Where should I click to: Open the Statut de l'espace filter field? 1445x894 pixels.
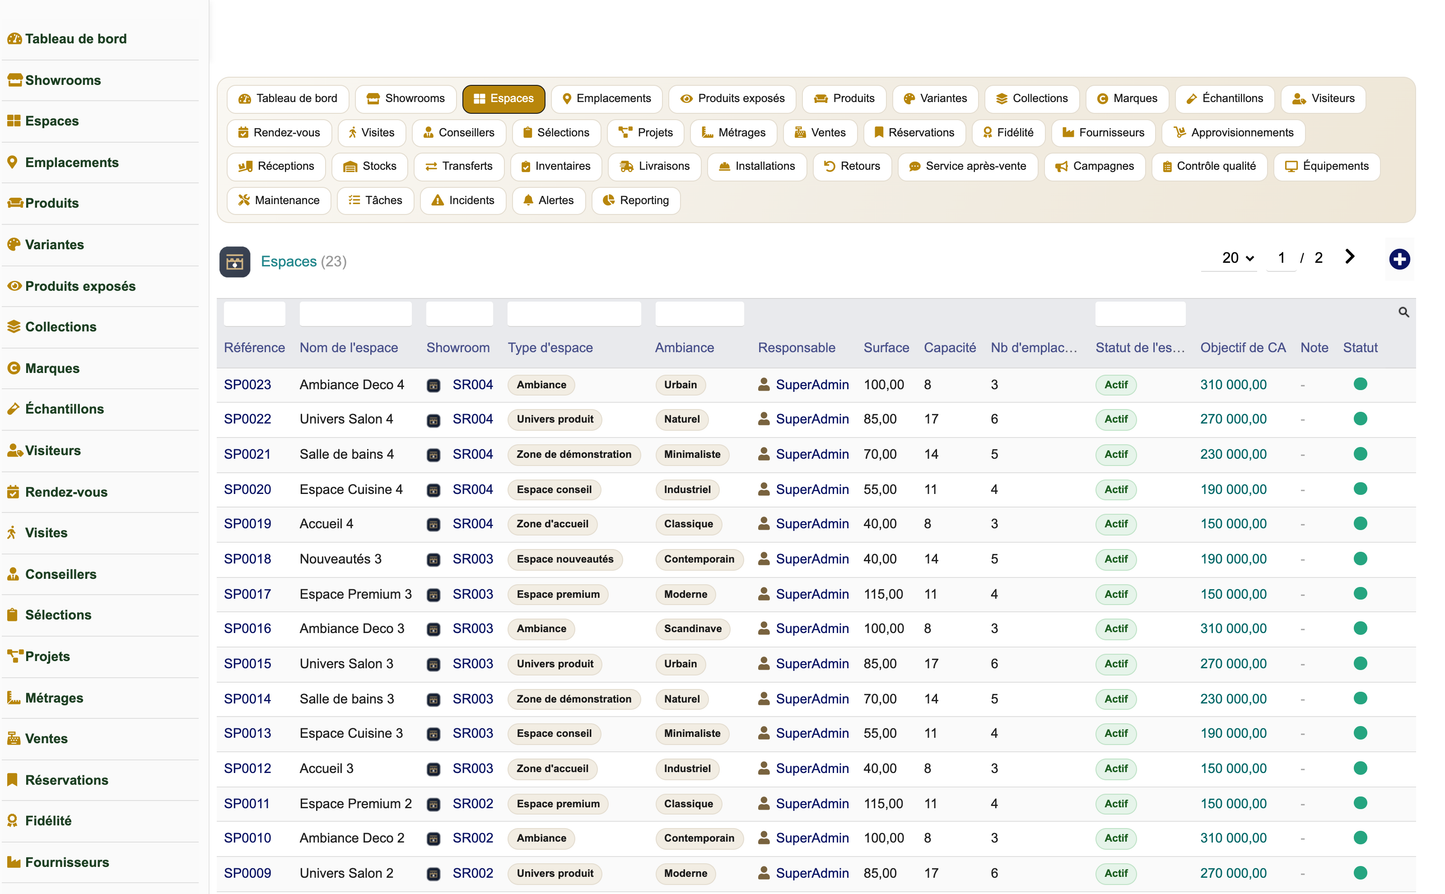(x=1140, y=313)
